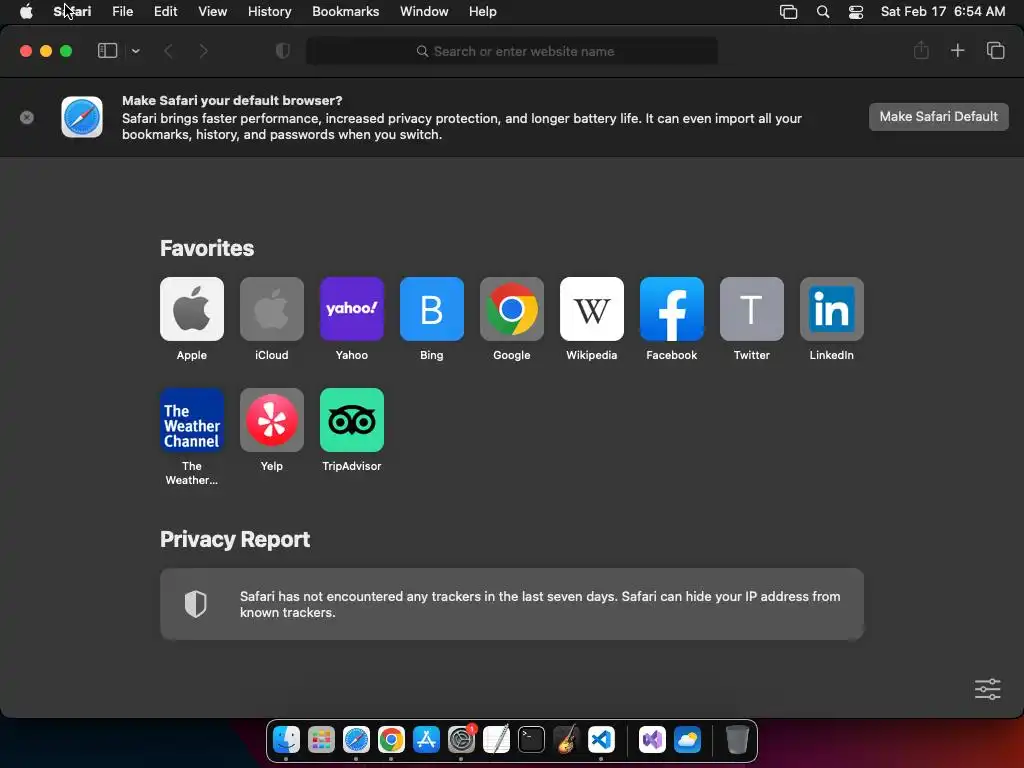Open a new tab with plus button
The image size is (1024, 768).
[x=957, y=50]
